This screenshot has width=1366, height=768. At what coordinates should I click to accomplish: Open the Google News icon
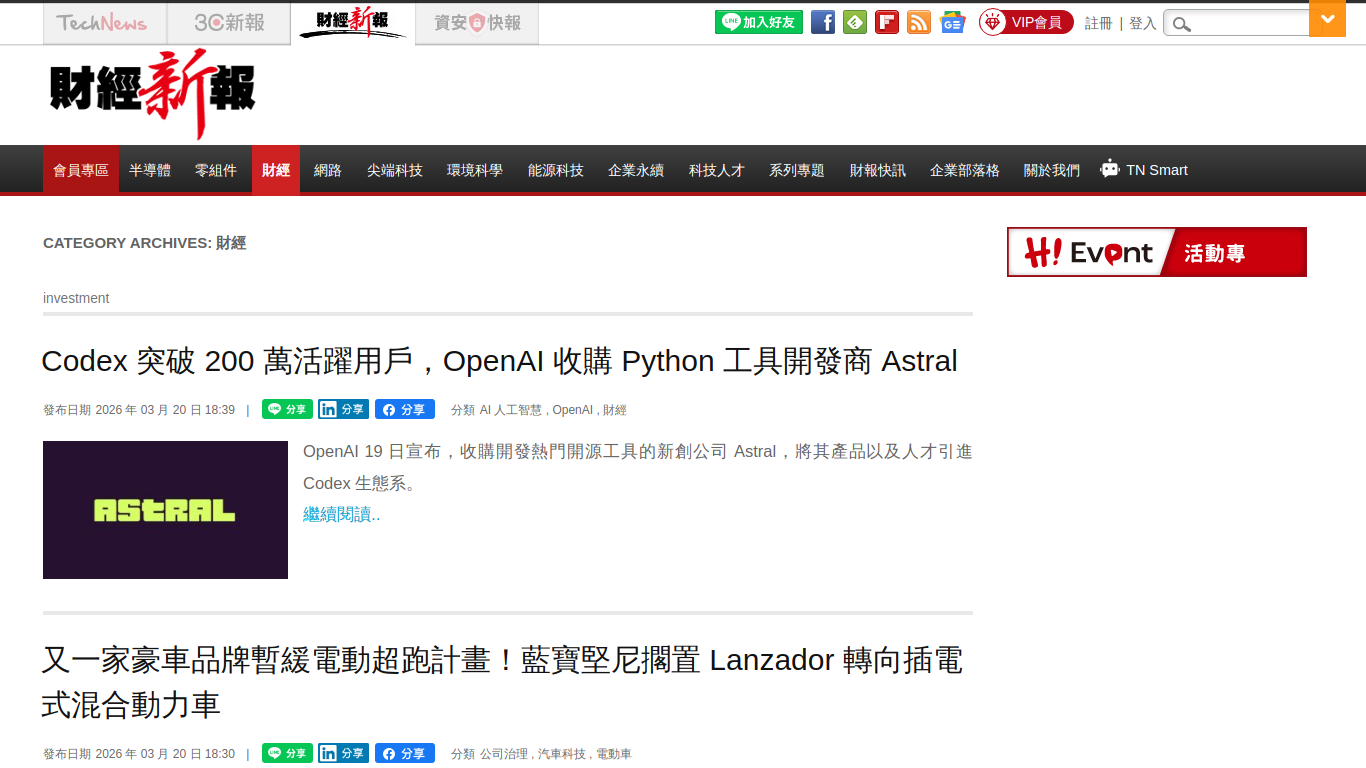click(x=953, y=22)
